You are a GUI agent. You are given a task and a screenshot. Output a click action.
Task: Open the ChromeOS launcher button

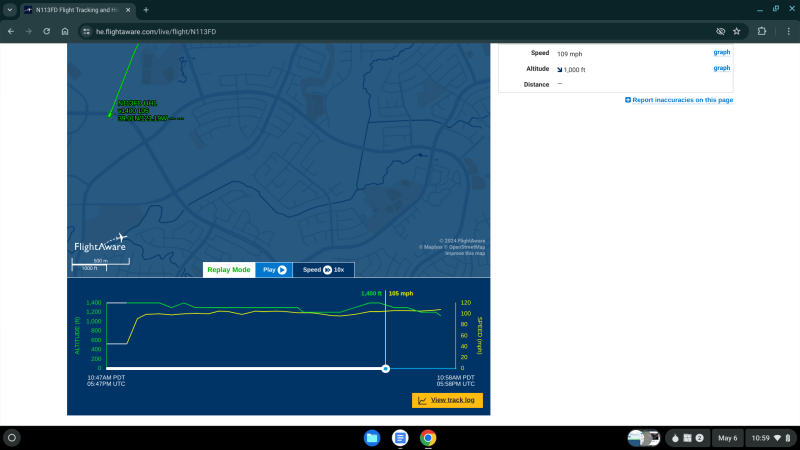pos(12,438)
